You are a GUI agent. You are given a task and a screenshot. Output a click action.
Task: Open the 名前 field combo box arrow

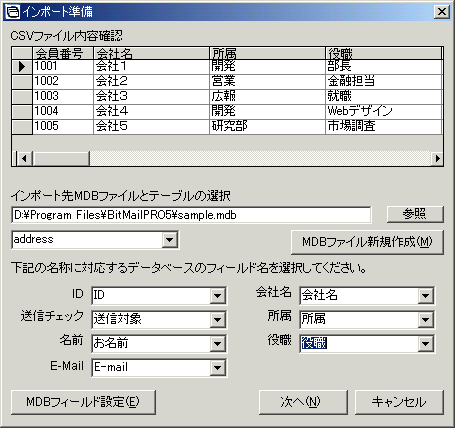[x=218, y=344]
